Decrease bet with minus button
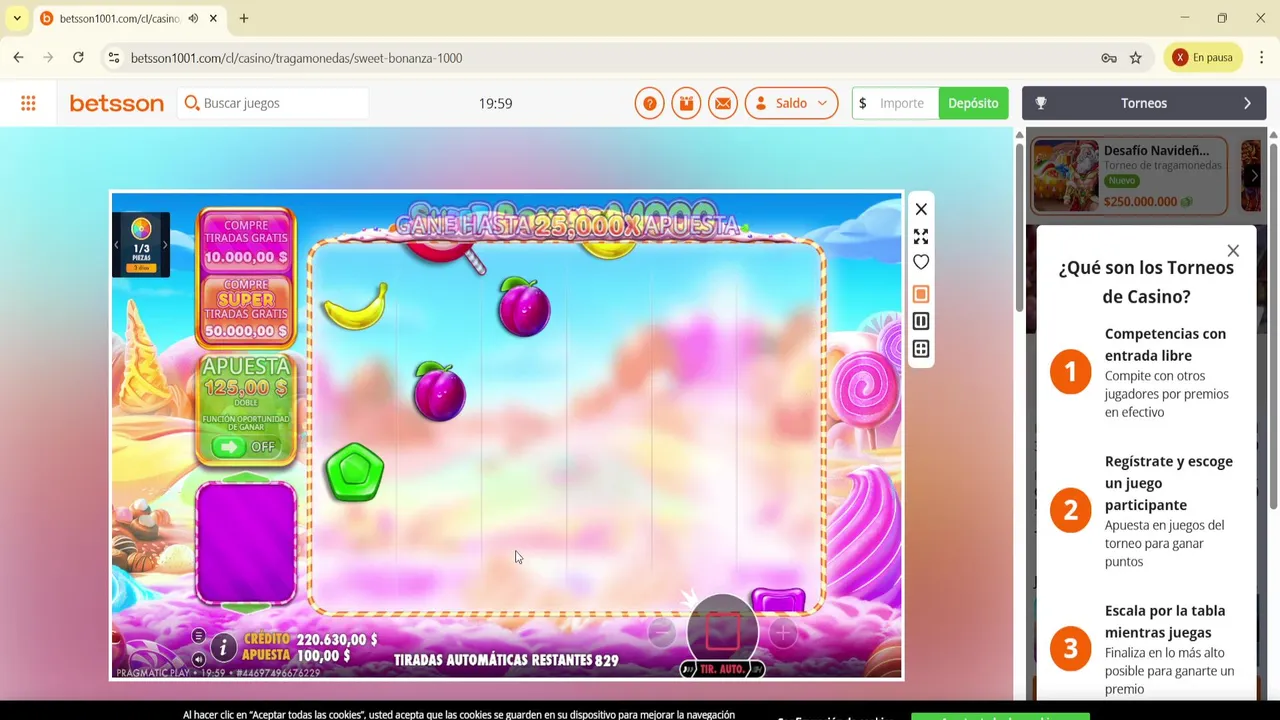1280x720 pixels. 661,632
